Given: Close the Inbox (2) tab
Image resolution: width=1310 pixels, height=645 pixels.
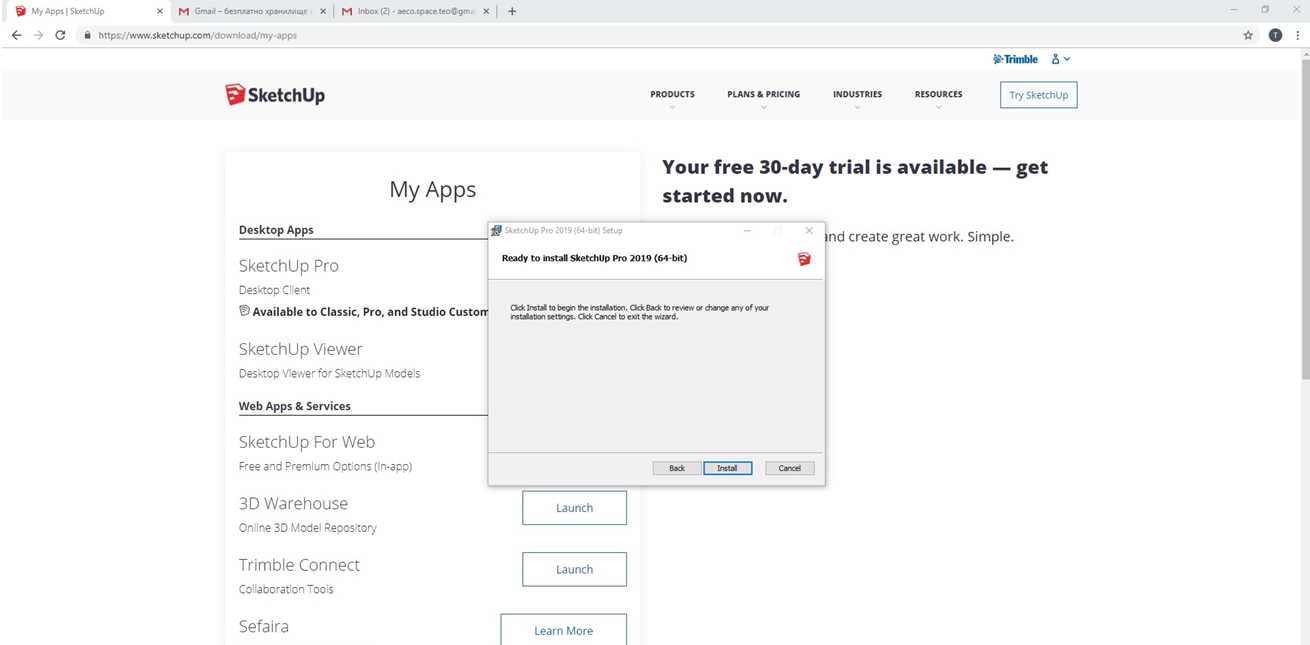Looking at the screenshot, I should click(x=487, y=11).
